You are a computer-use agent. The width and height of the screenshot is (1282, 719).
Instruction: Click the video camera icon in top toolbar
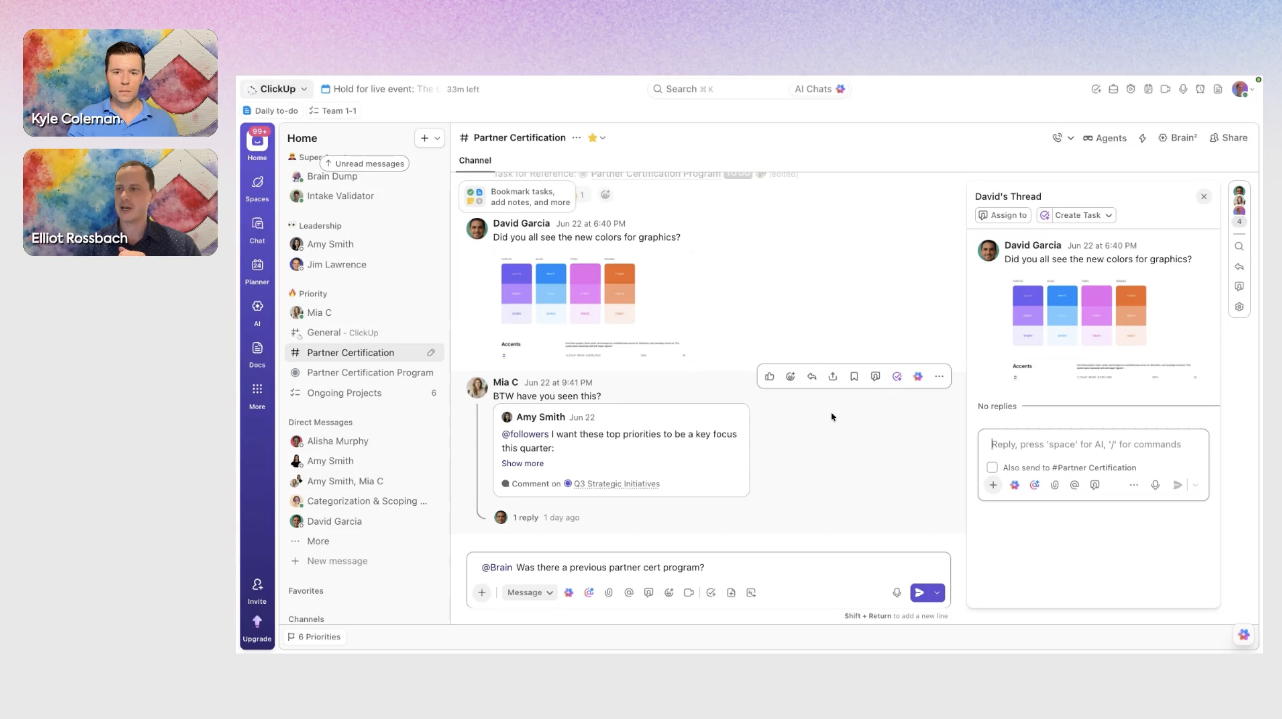click(1165, 89)
